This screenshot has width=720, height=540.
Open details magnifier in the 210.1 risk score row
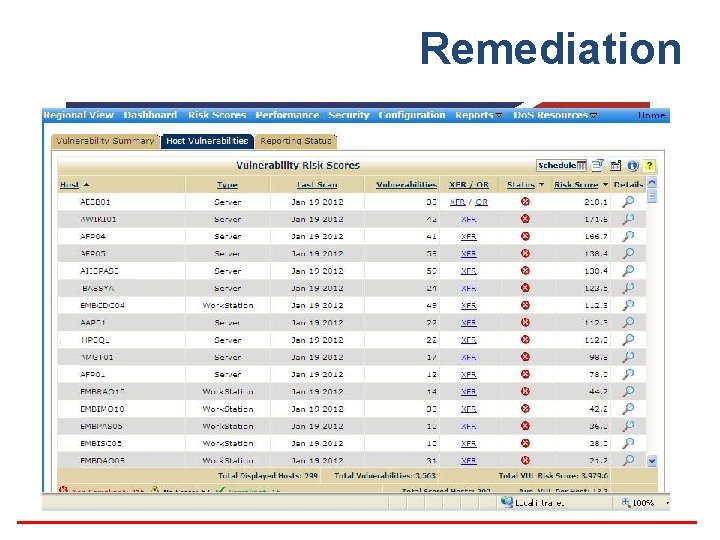tap(628, 202)
